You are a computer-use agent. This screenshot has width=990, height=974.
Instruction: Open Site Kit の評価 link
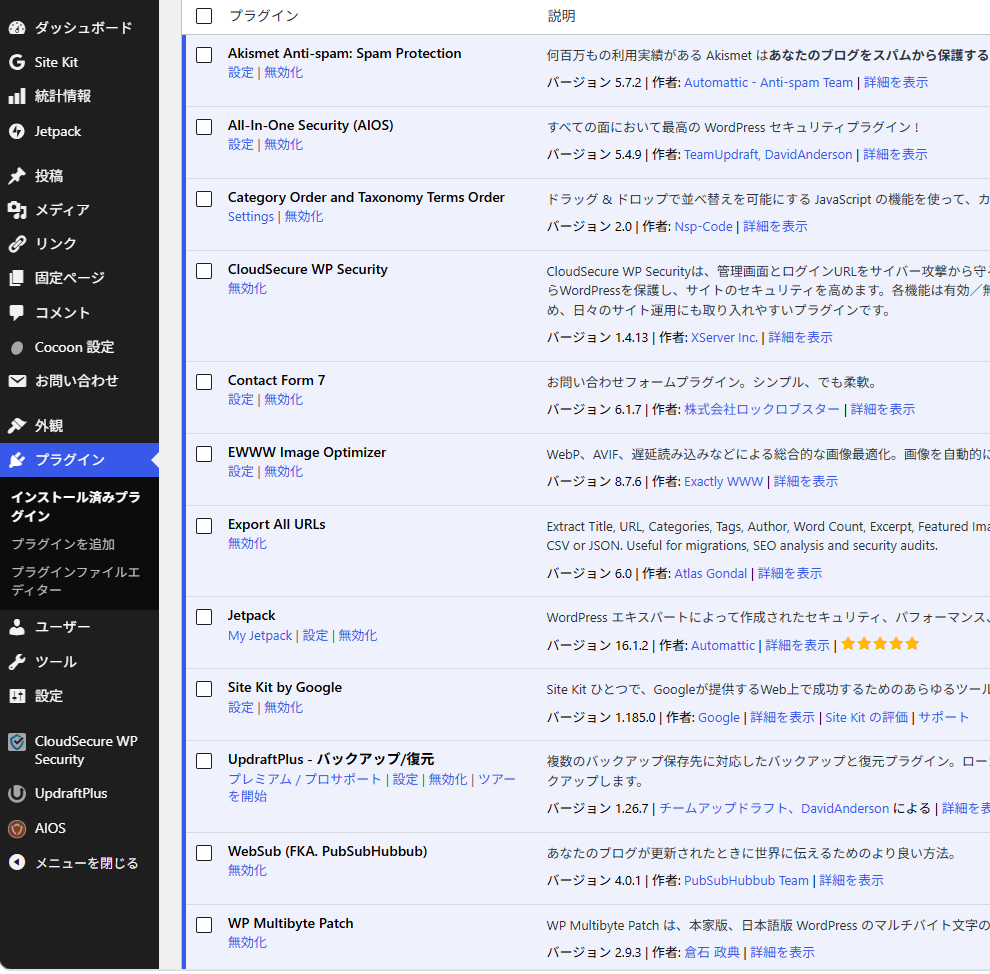coord(866,718)
